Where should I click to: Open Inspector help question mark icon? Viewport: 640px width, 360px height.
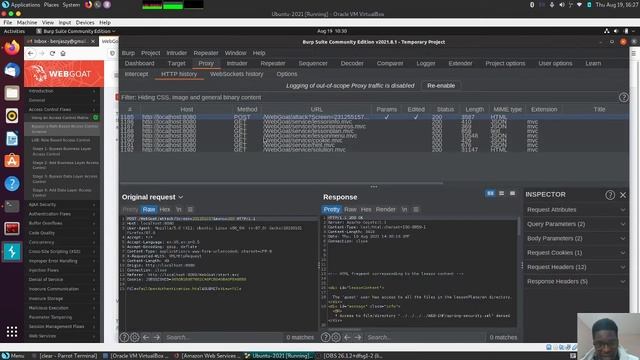coord(610,195)
